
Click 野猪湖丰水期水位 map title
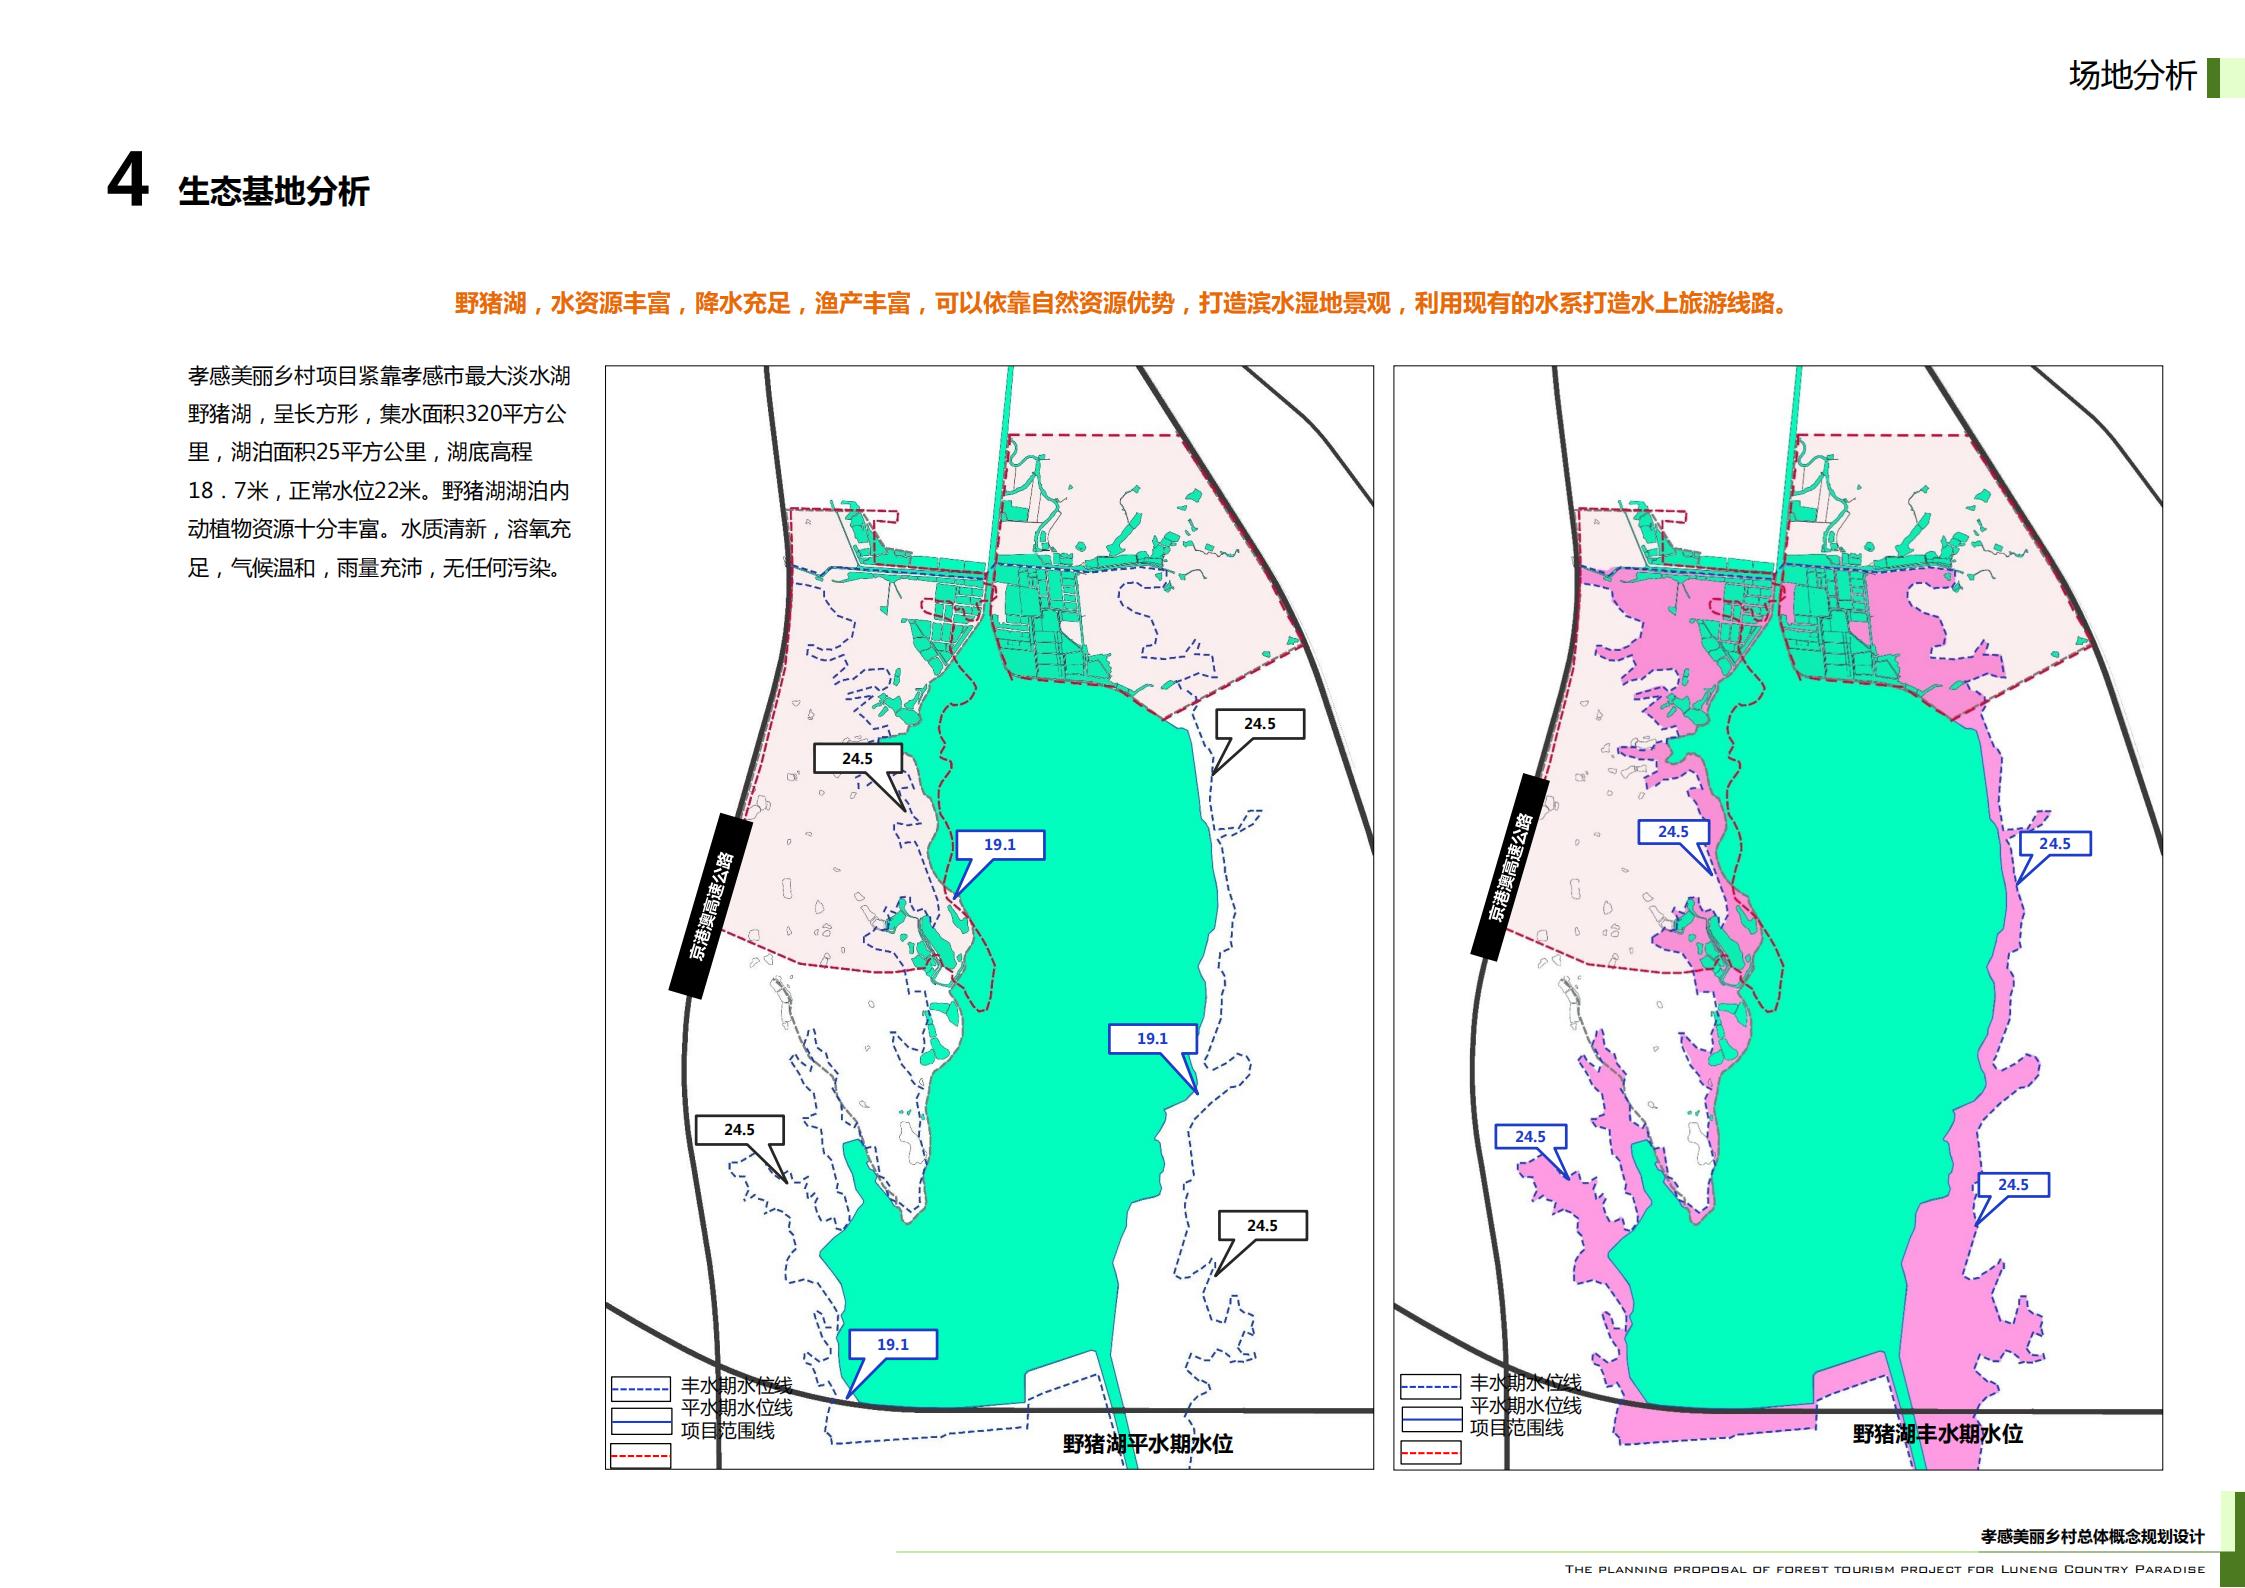coord(1938,1434)
